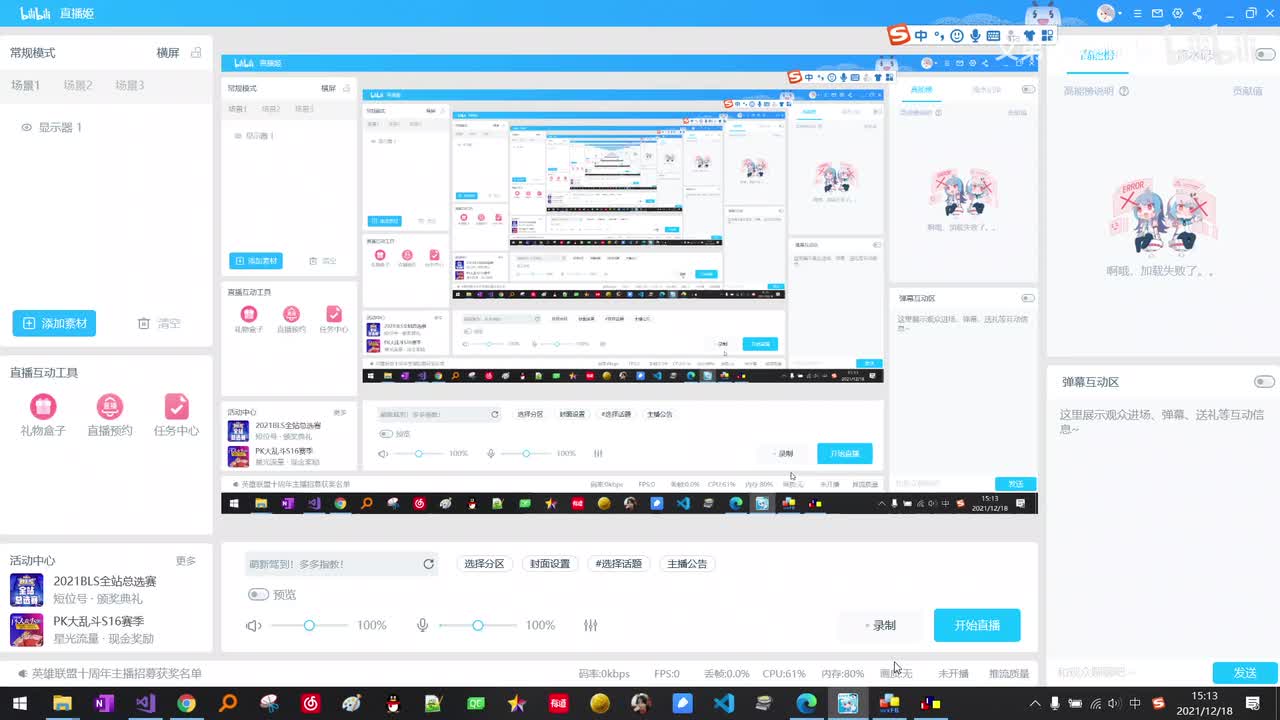Viewport: 1280px width, 720px height.
Task: Click the 贡献值 column label
Action: click(x=1246, y=91)
